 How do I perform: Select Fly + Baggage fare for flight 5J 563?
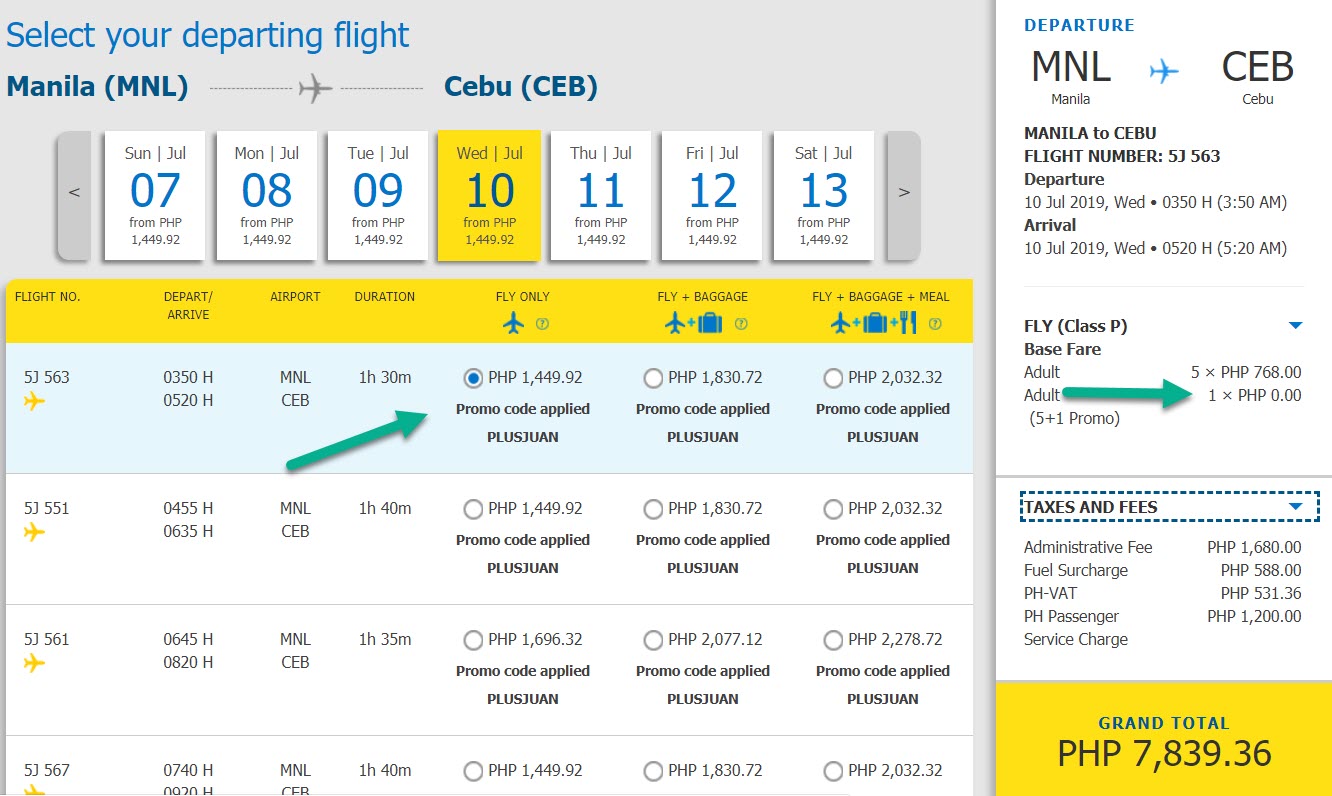pos(653,378)
